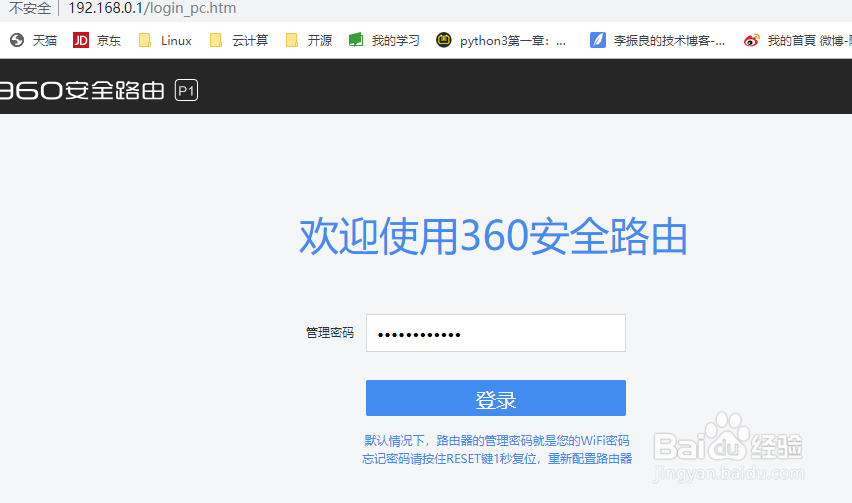Click the 天猫 bookmark label
The height and width of the screenshot is (503, 852).
point(45,41)
